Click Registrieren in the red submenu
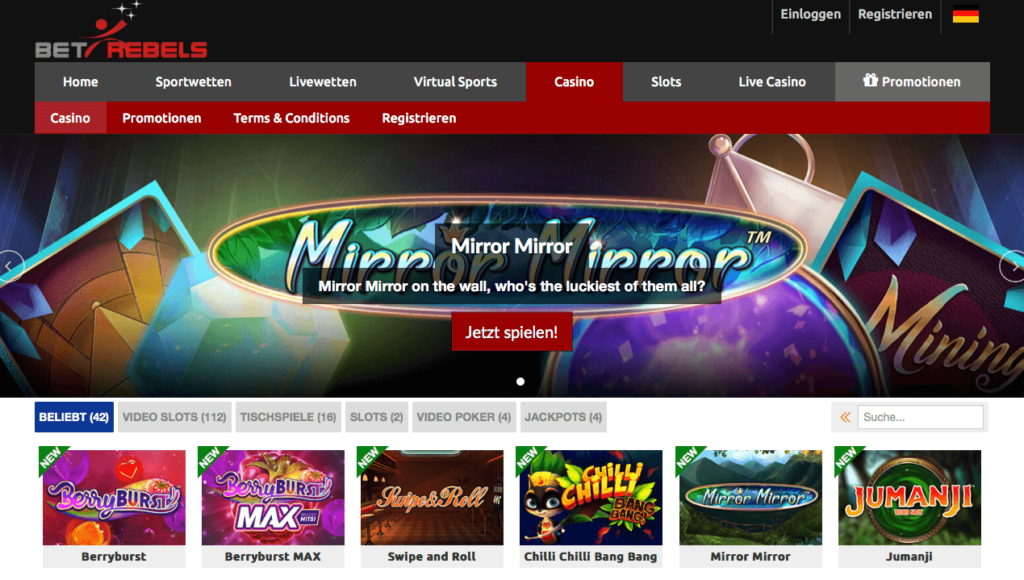 tap(419, 118)
